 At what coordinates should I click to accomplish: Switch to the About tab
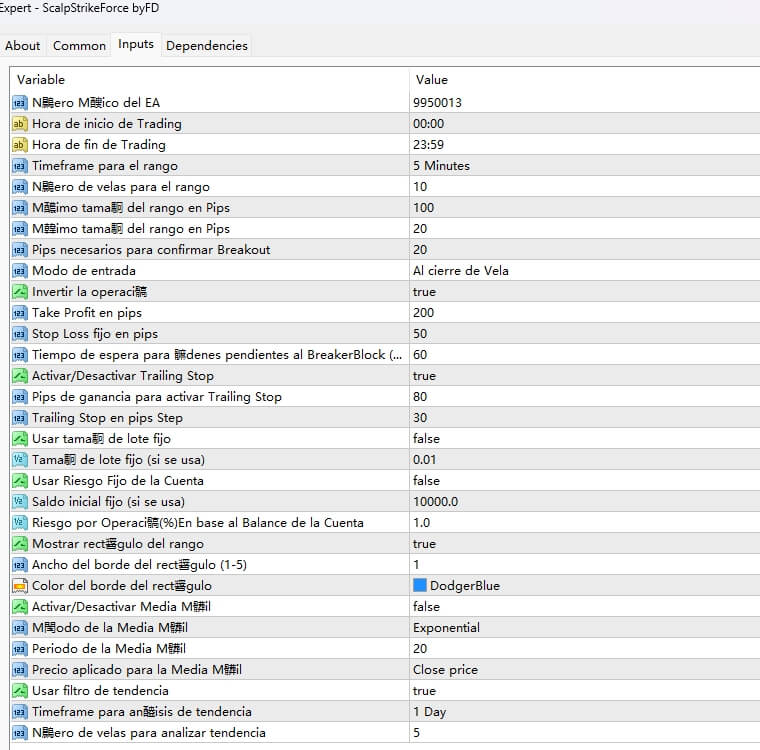(x=23, y=45)
